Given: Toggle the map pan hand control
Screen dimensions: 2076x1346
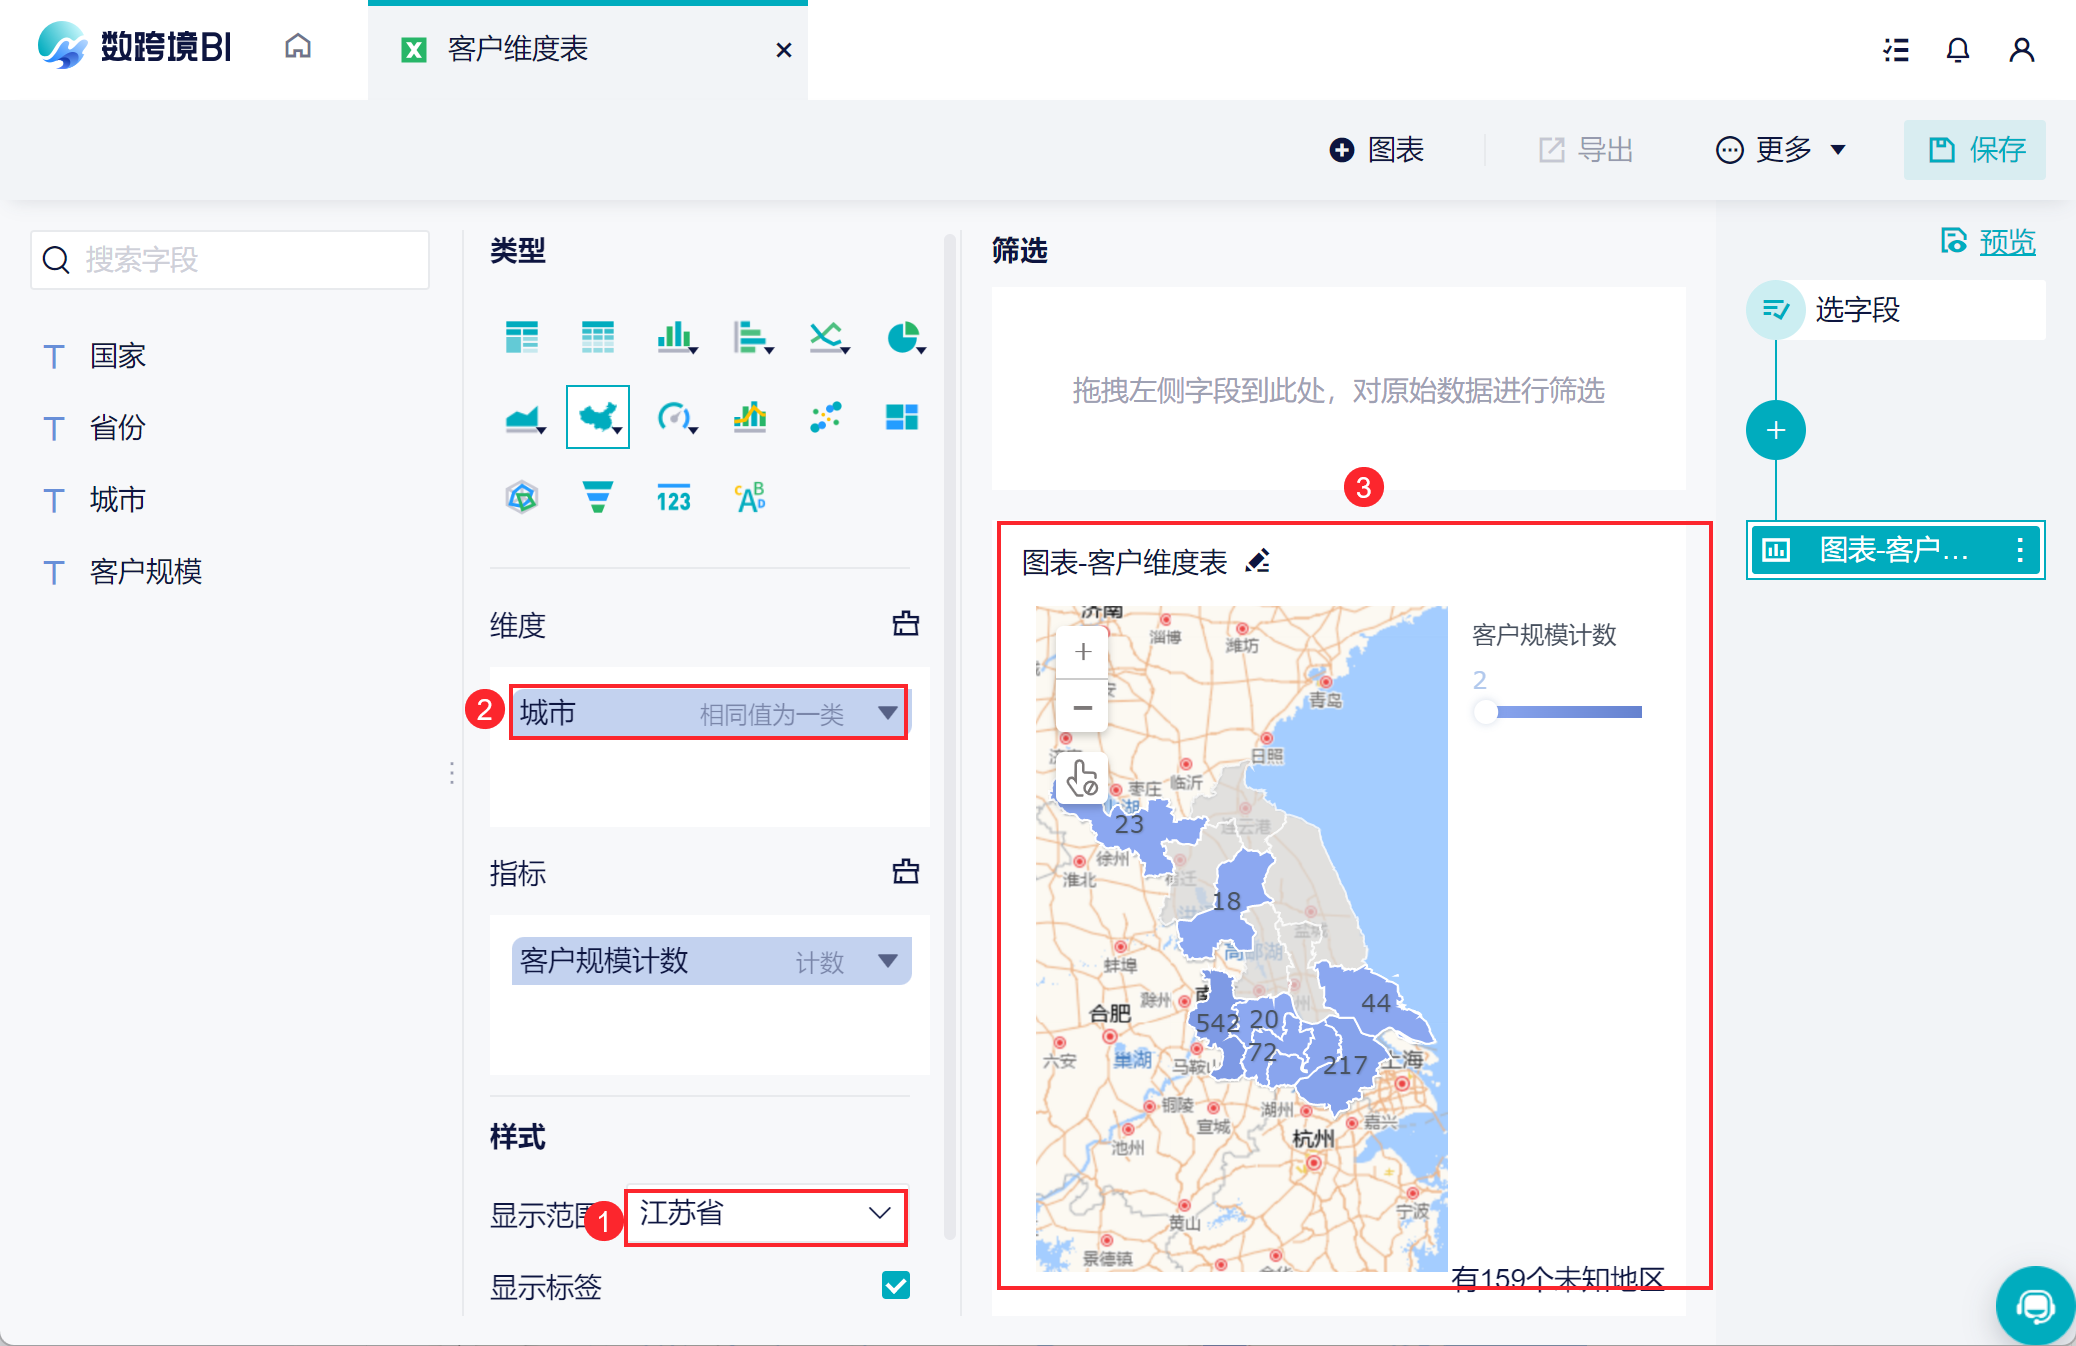Looking at the screenshot, I should (x=1082, y=779).
